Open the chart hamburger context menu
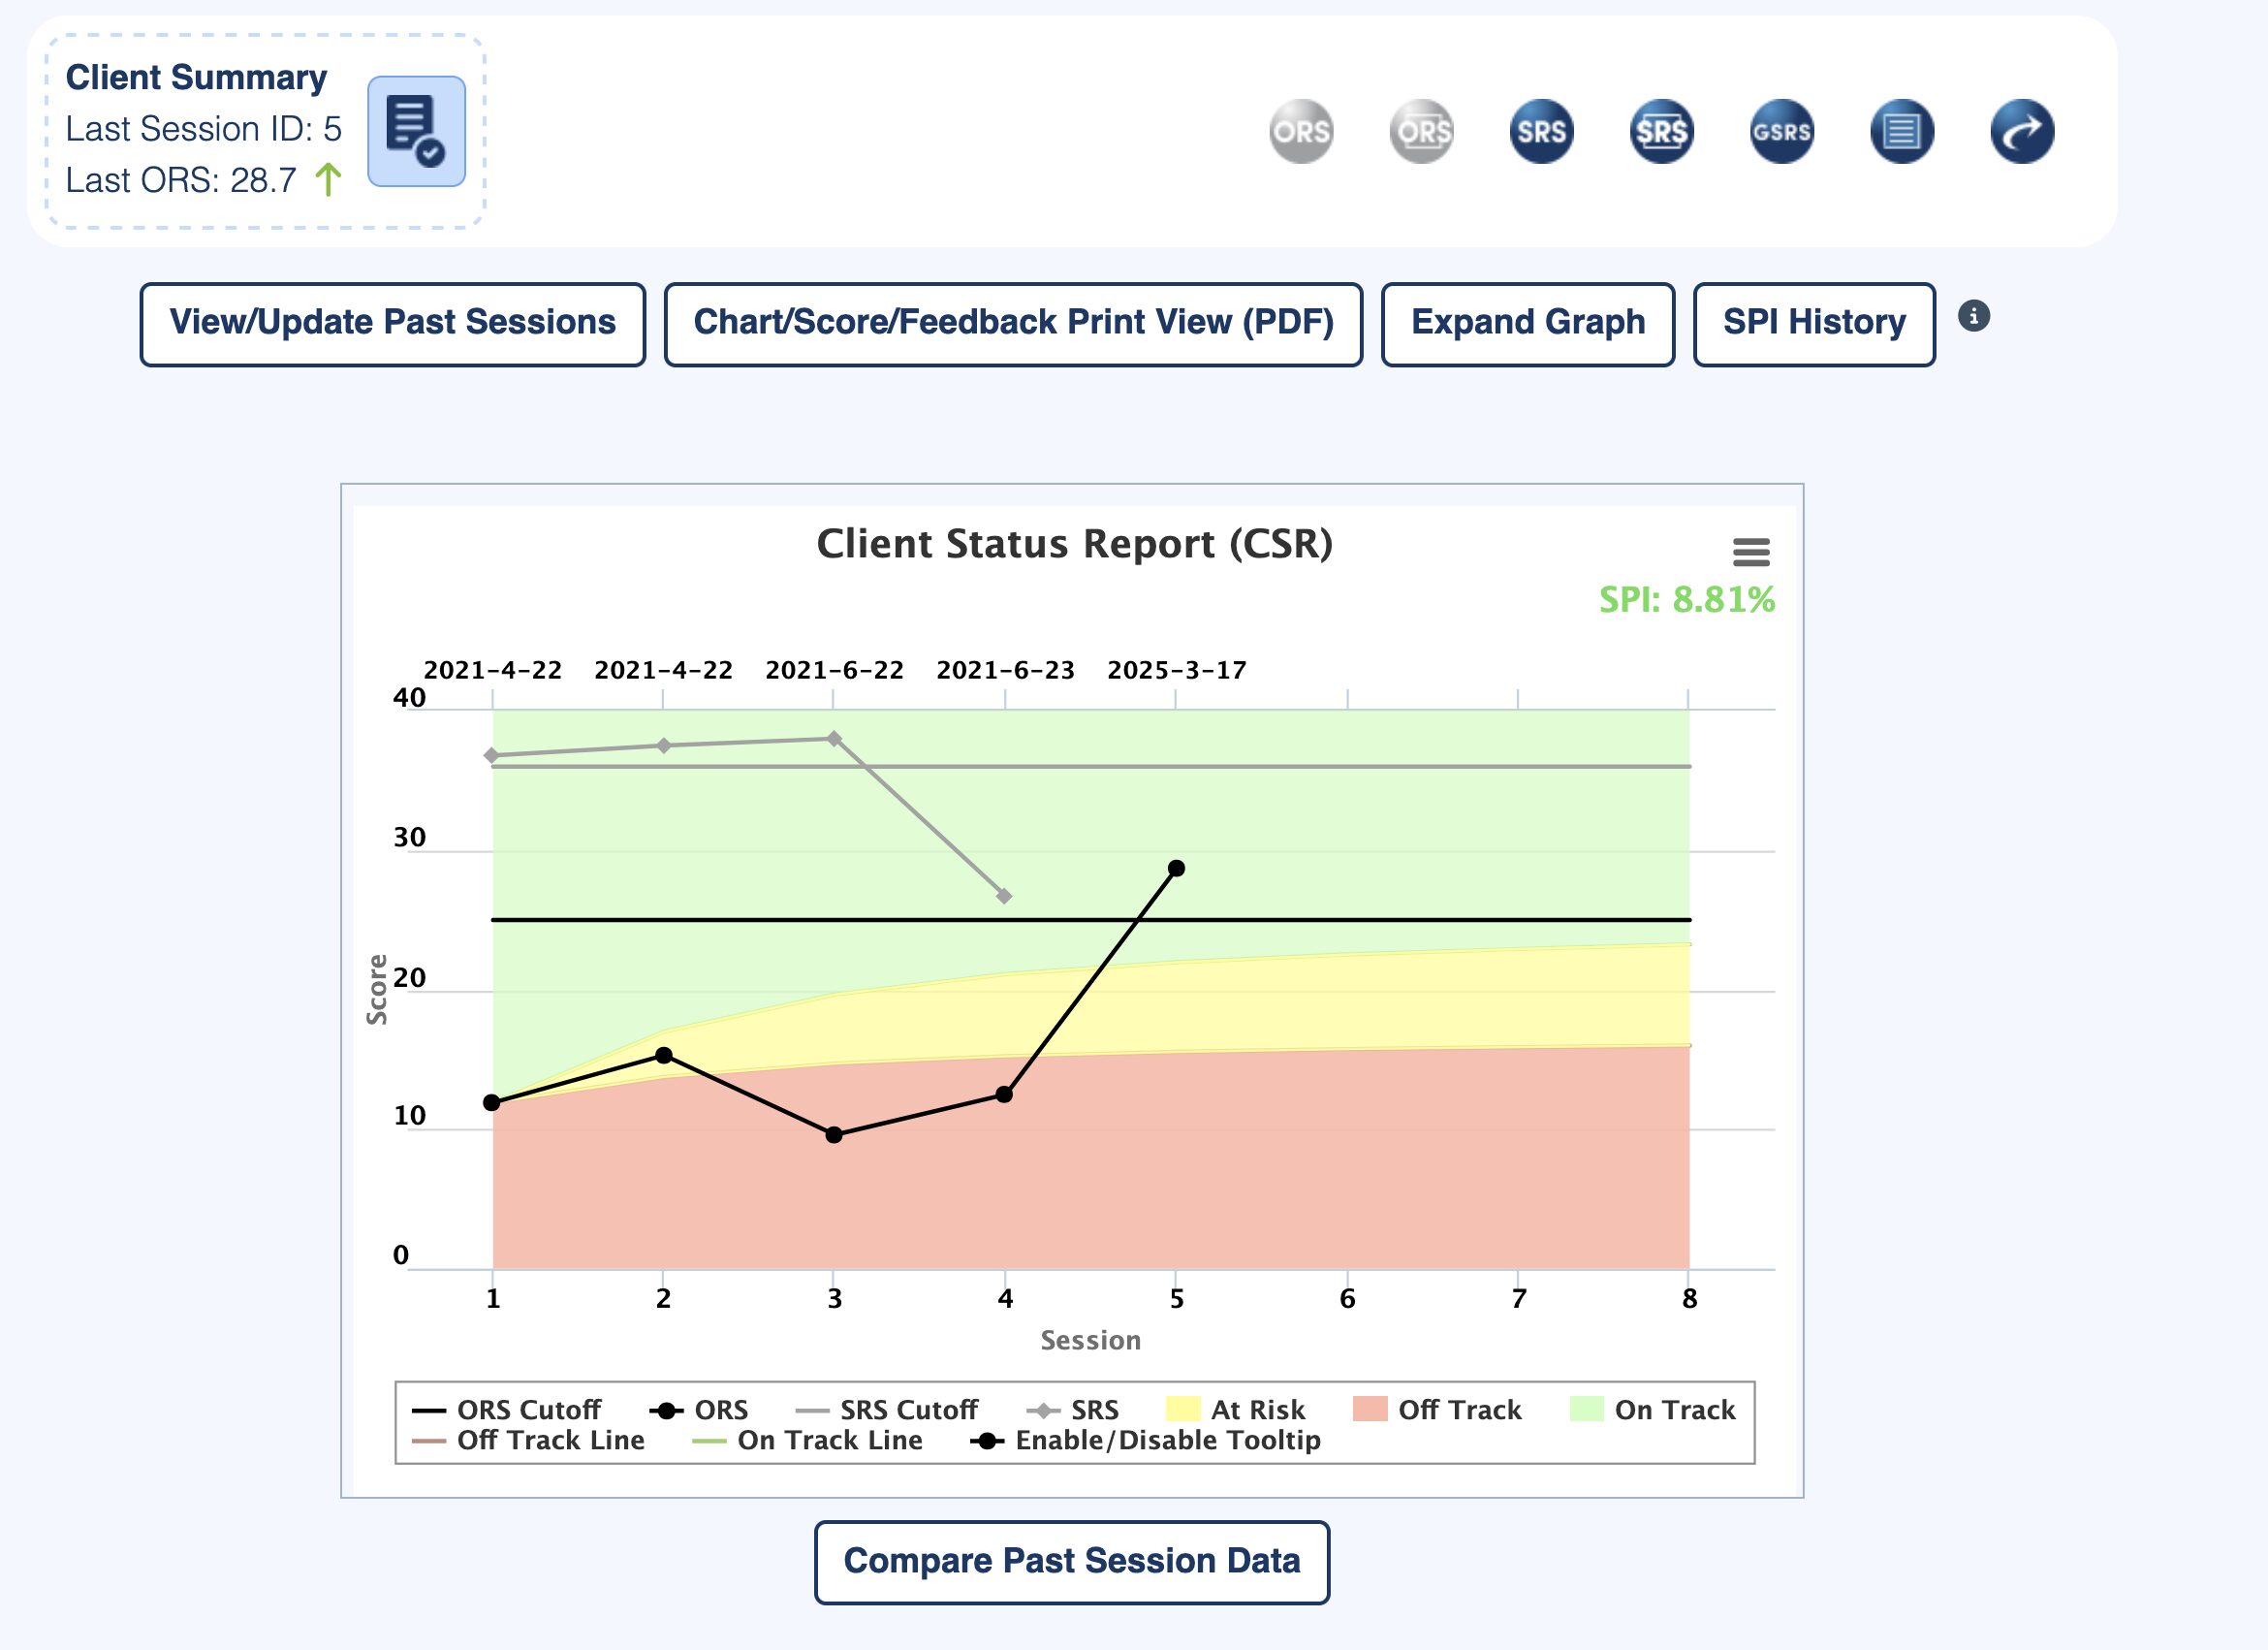 [x=1751, y=552]
